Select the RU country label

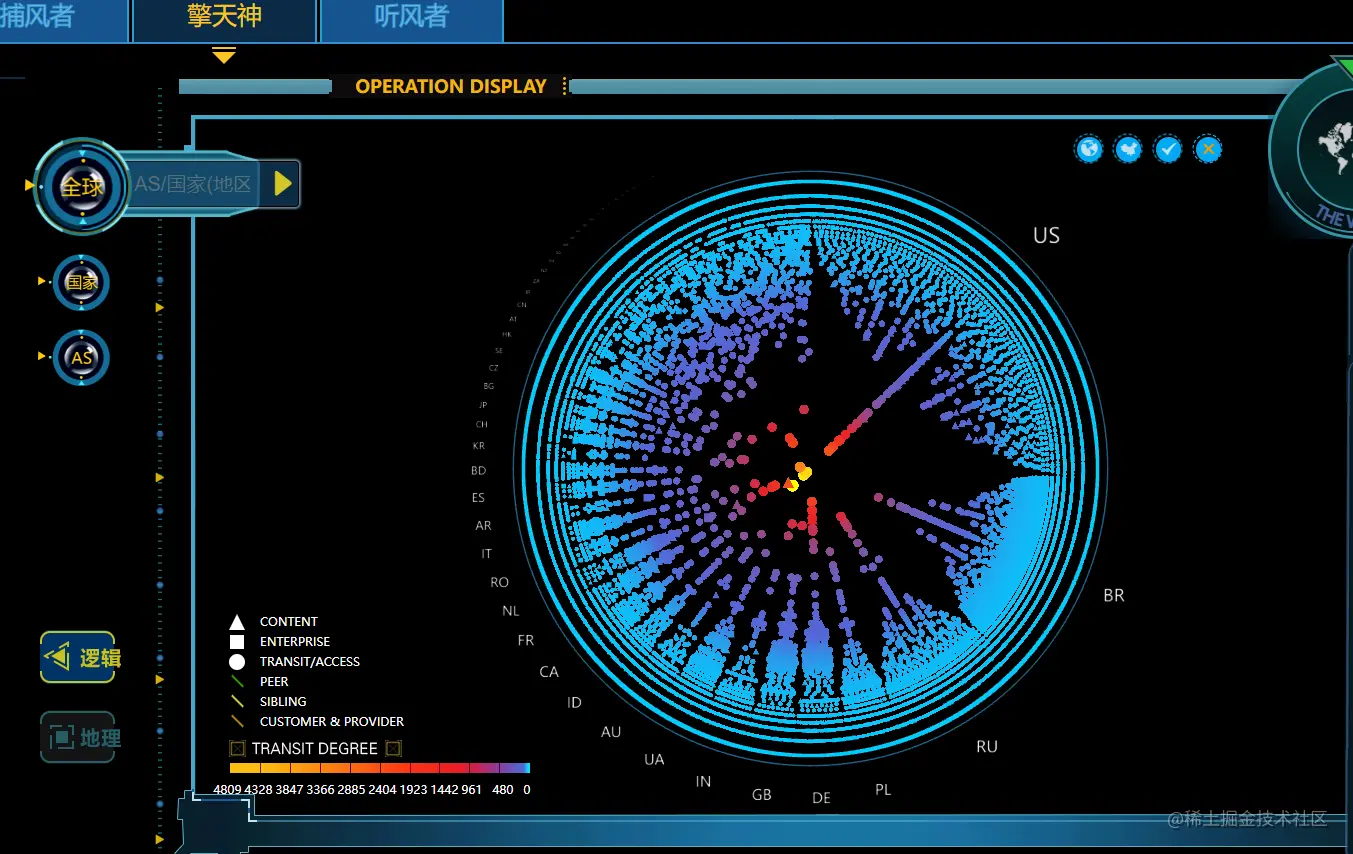click(x=987, y=747)
